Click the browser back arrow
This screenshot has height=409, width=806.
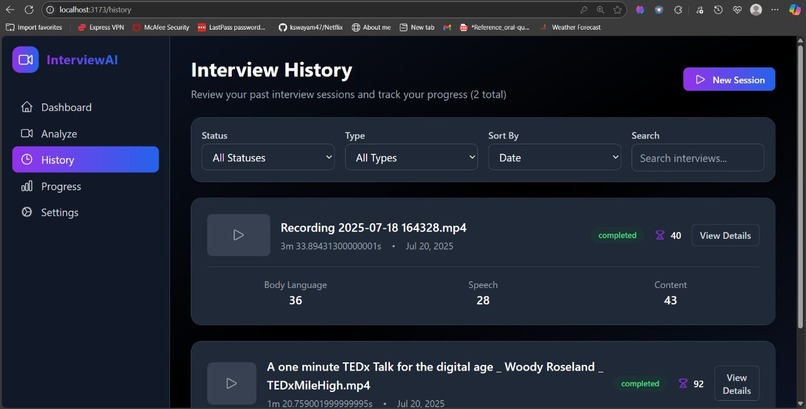[10, 10]
